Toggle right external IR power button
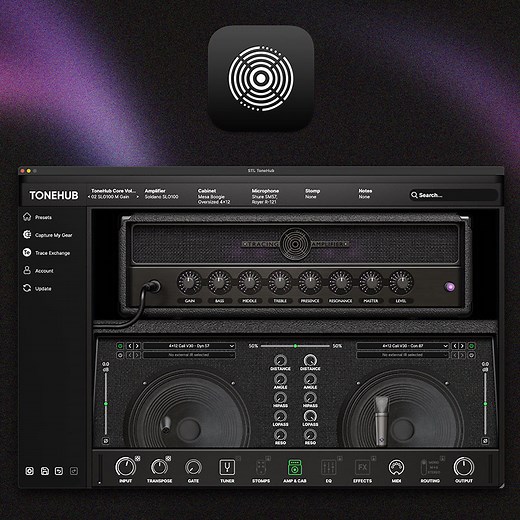 tap(471, 355)
